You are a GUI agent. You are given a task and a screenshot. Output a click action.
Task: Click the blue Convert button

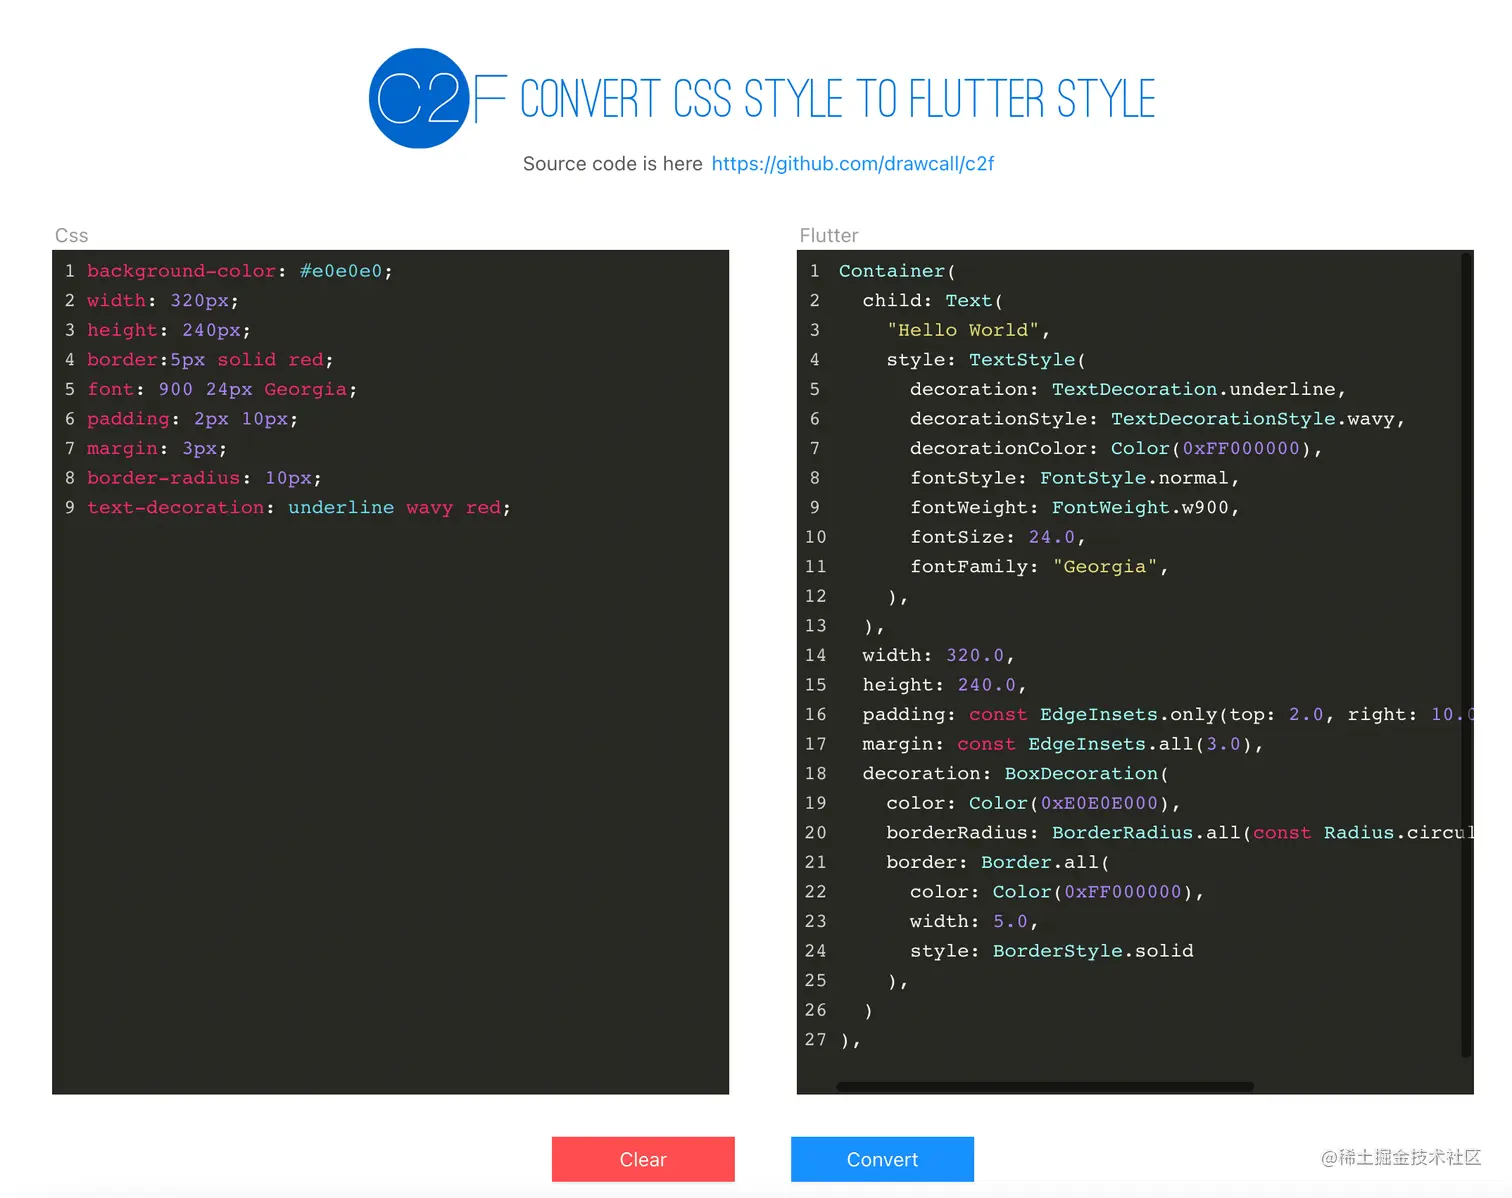[x=882, y=1159]
